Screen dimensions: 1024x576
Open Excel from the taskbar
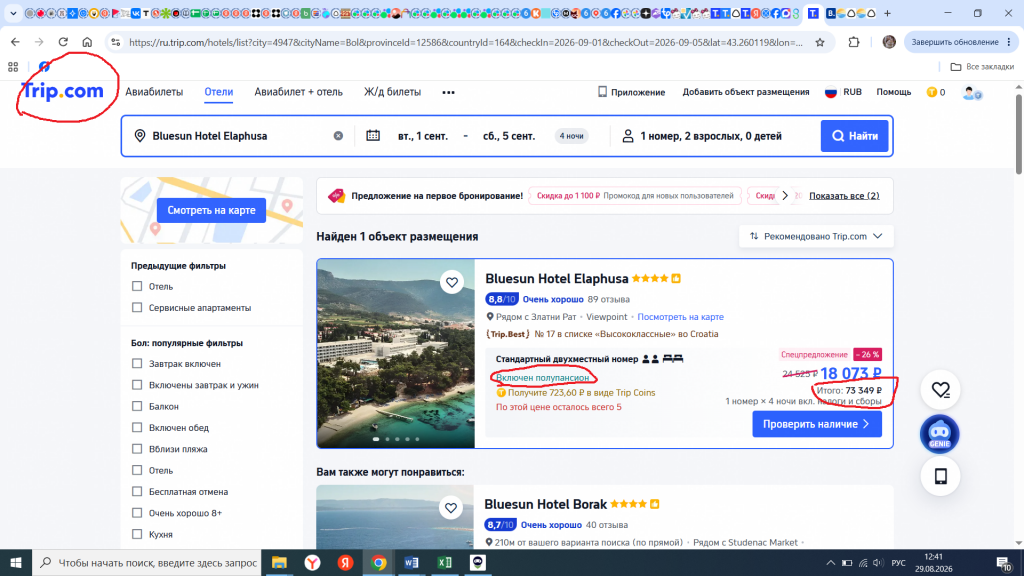[445, 562]
